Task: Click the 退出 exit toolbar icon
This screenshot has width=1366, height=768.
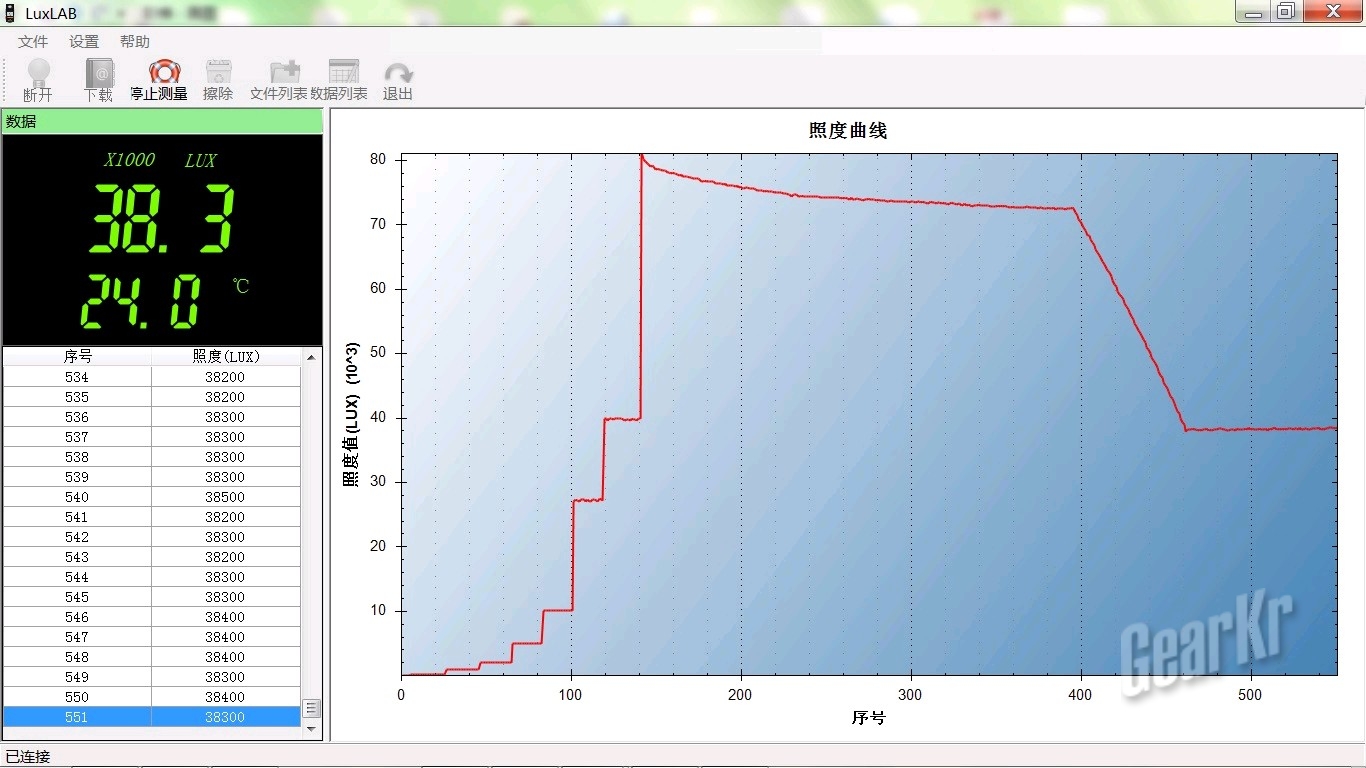Action: 398,74
